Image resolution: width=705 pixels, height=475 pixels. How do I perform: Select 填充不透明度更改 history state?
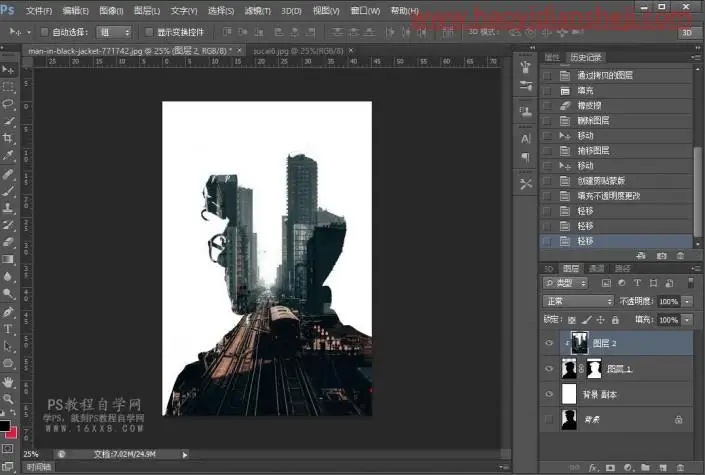pyautogui.click(x=616, y=196)
